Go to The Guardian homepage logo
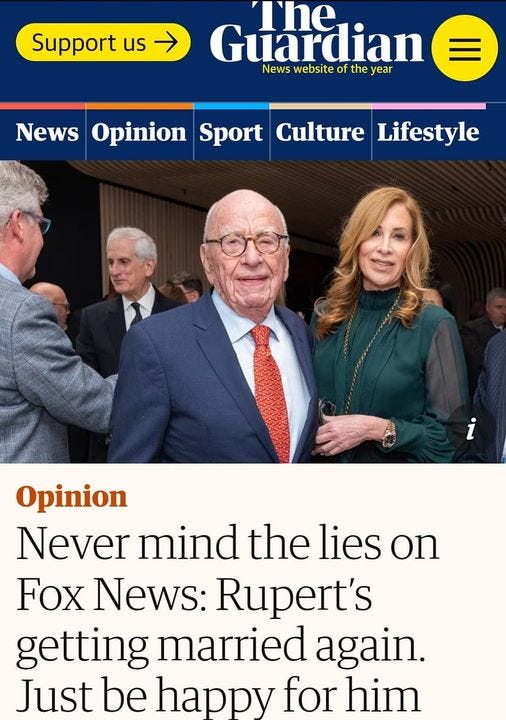 click(x=316, y=33)
